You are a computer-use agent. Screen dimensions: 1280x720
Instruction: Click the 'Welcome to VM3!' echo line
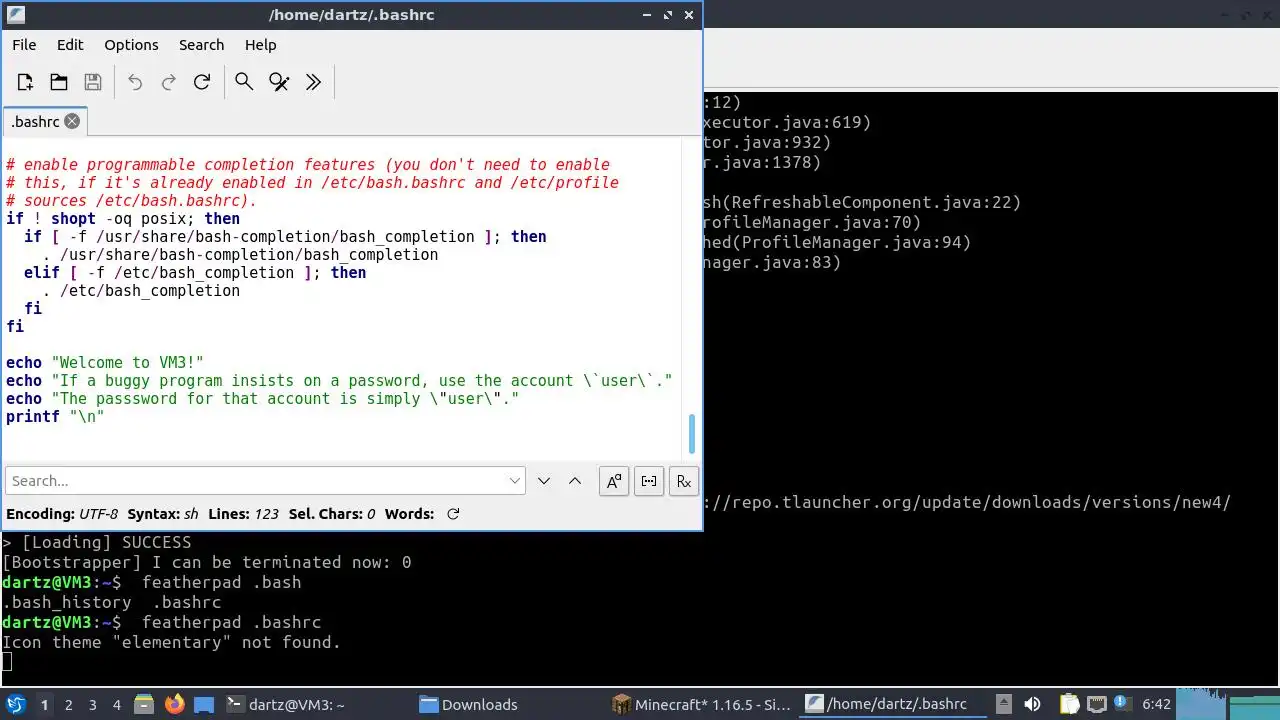tap(105, 363)
